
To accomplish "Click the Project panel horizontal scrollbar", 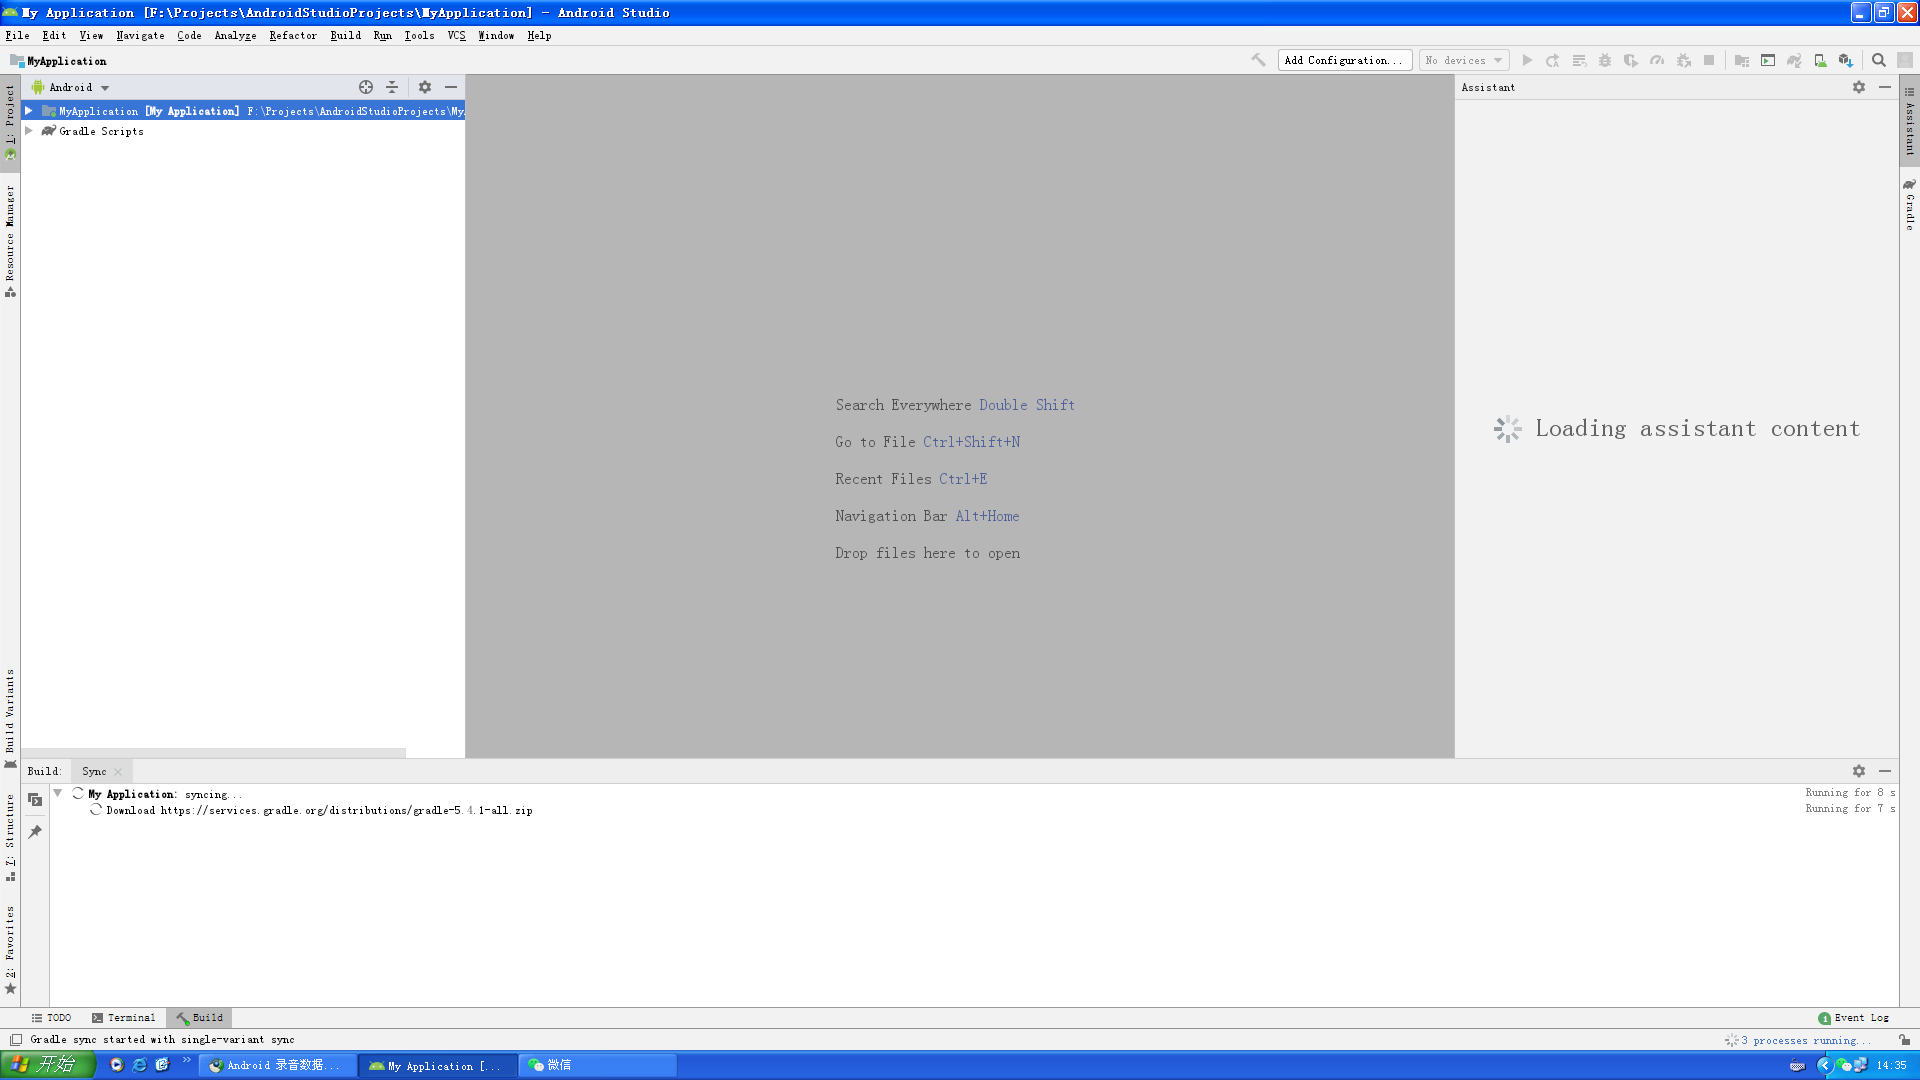I will (x=213, y=752).
